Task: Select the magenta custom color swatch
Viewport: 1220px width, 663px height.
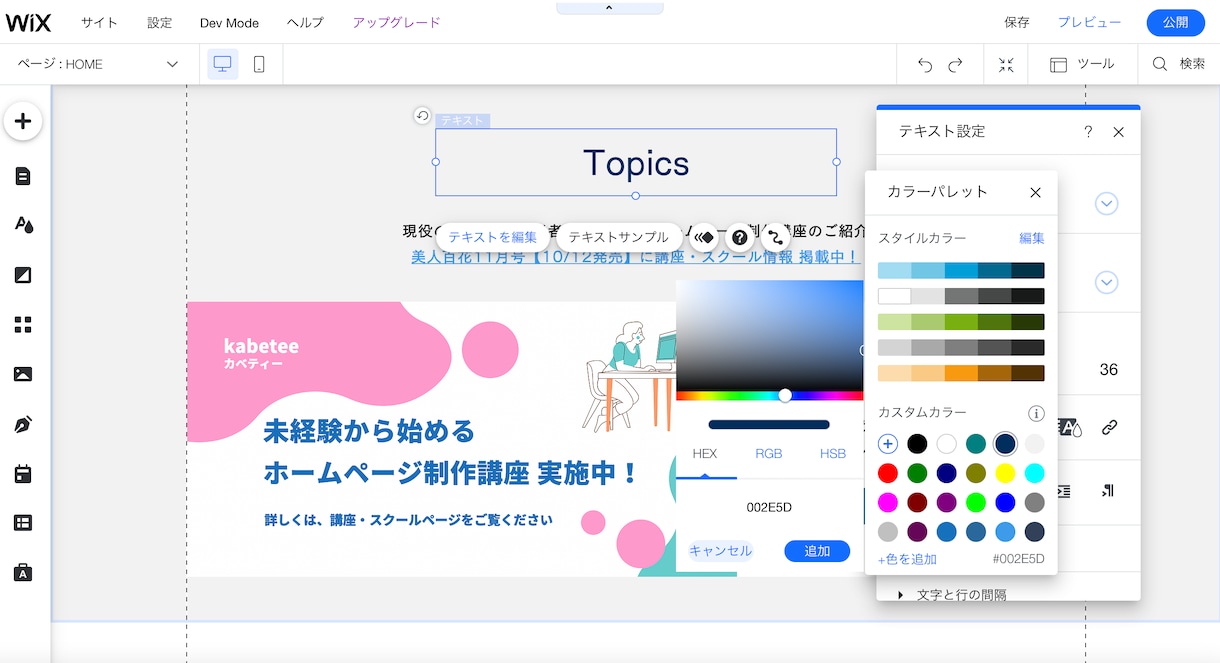Action: click(888, 502)
